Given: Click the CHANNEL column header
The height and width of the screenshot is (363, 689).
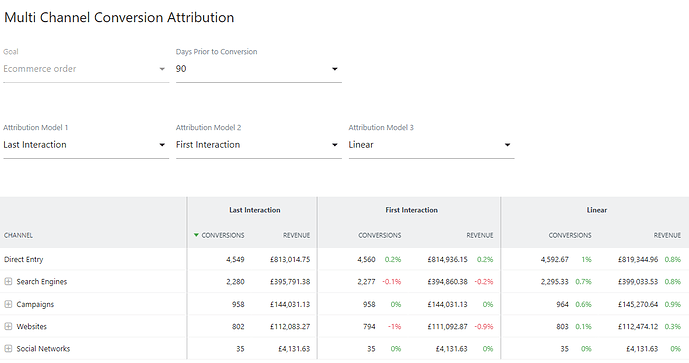Looking at the screenshot, I should click(x=18, y=236).
